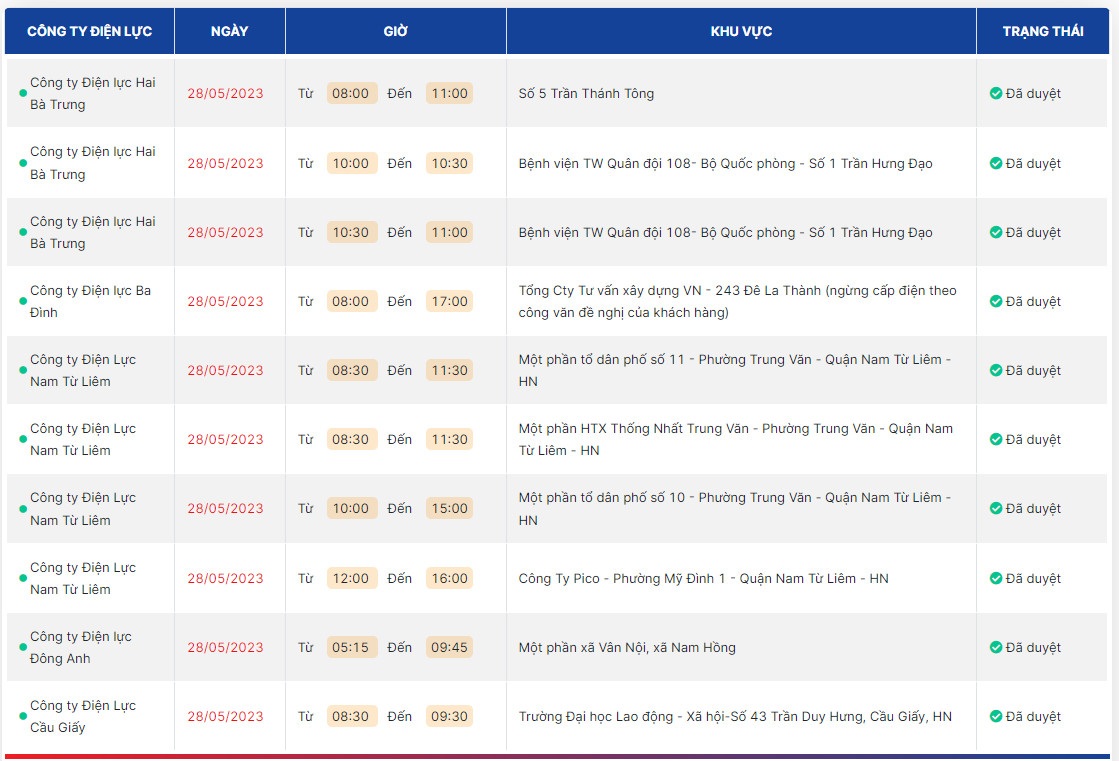Click the date 28/05/2023 in the Ba Đình row
Viewport: 1119px width, 761px height.
click(x=225, y=301)
